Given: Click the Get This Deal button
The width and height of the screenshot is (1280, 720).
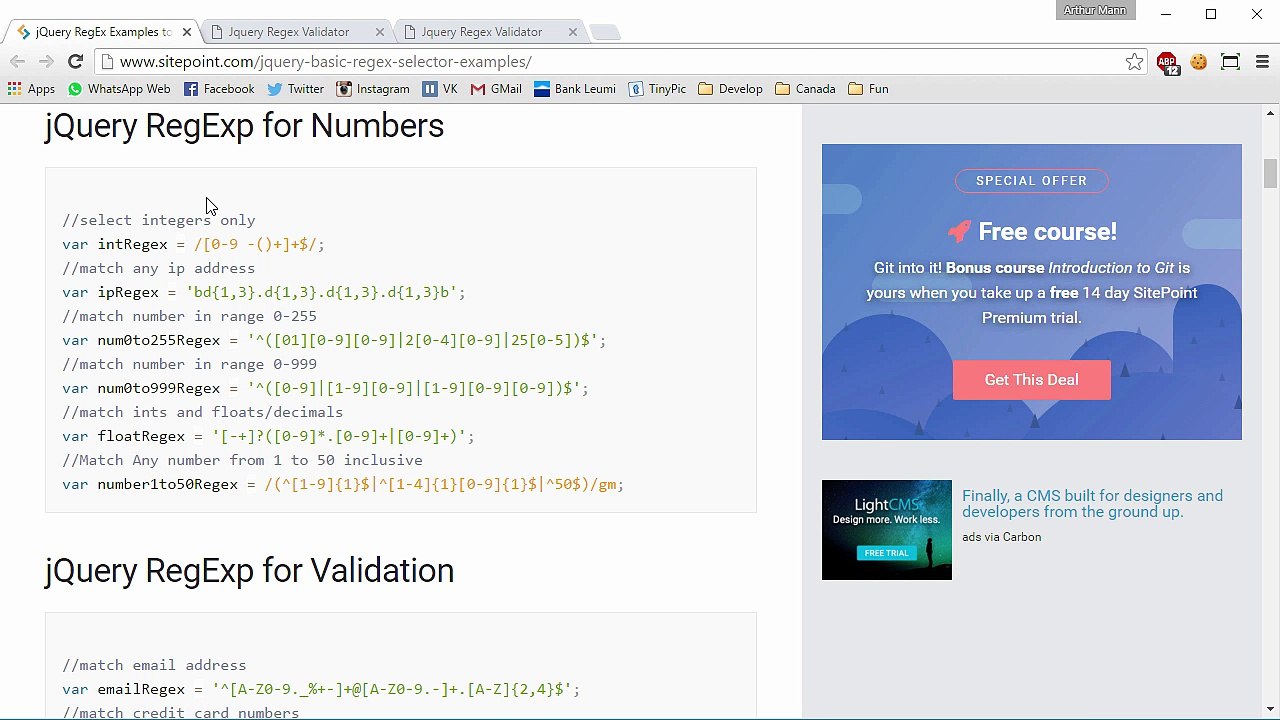Looking at the screenshot, I should coord(1031,380).
